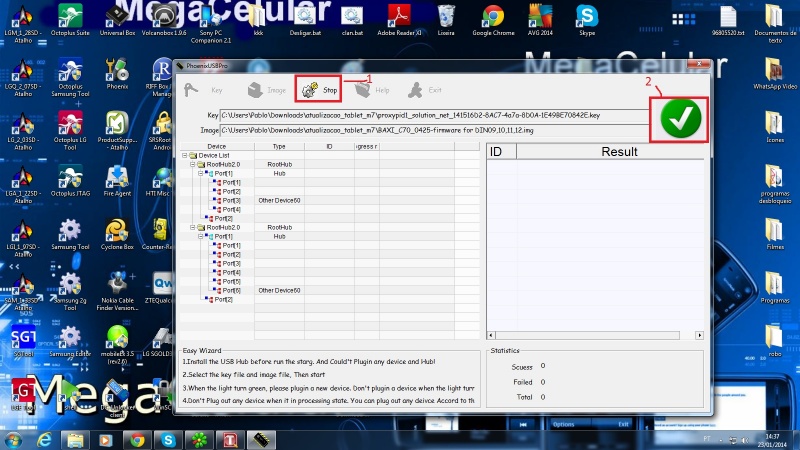Open Universal Box desktop shortcut
Screen dimensions: 800x450
117,20
